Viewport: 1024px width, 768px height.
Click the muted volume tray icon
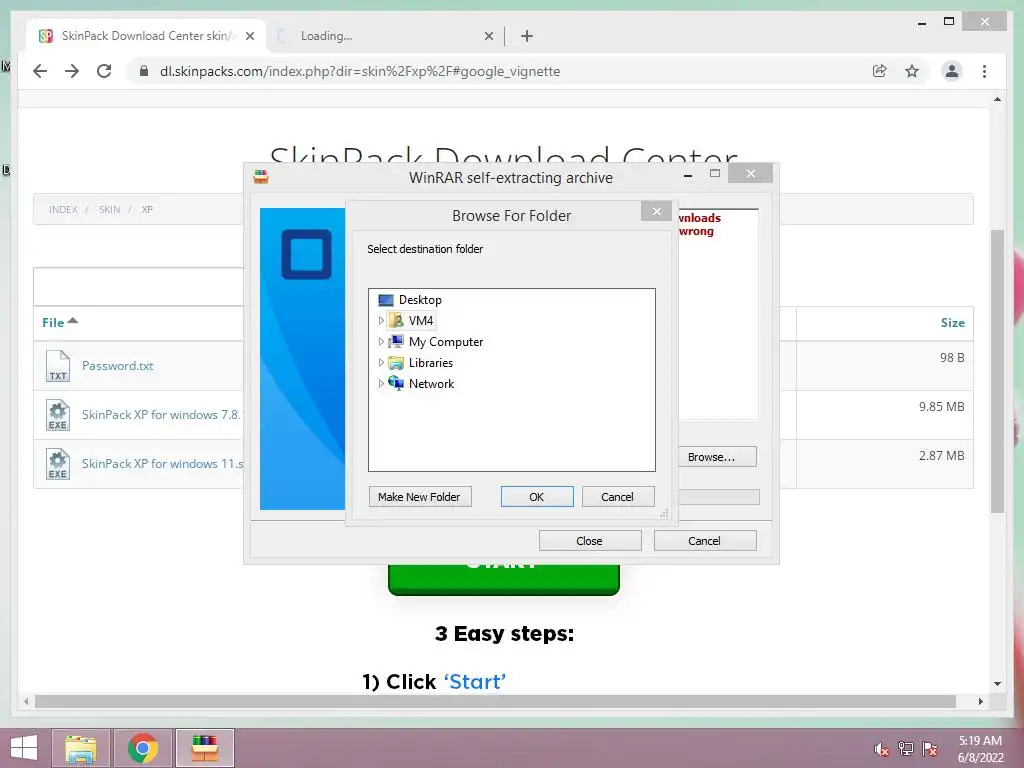click(x=882, y=749)
